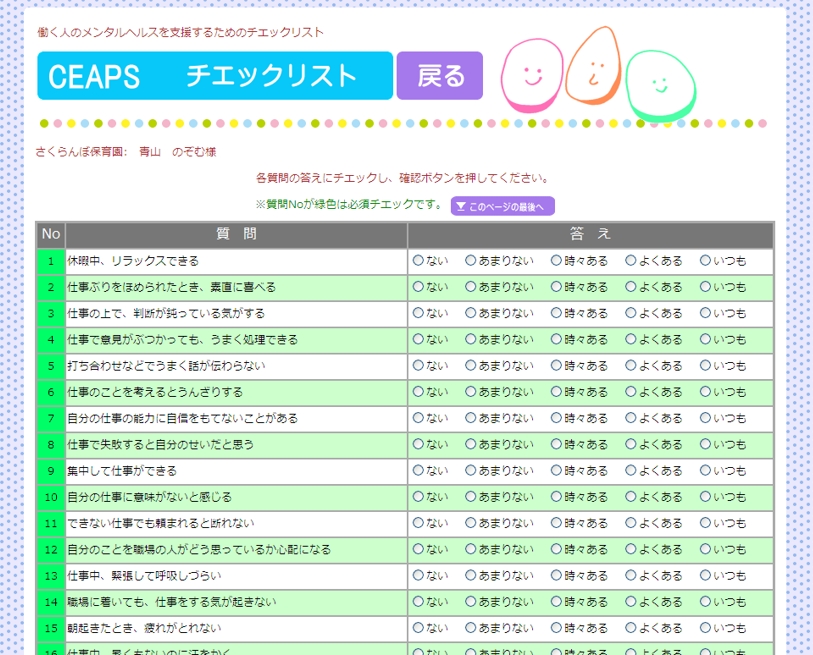Viewport: 813px width, 655px height.
Task: Mark question 14 as よくある
Action: 631,602
